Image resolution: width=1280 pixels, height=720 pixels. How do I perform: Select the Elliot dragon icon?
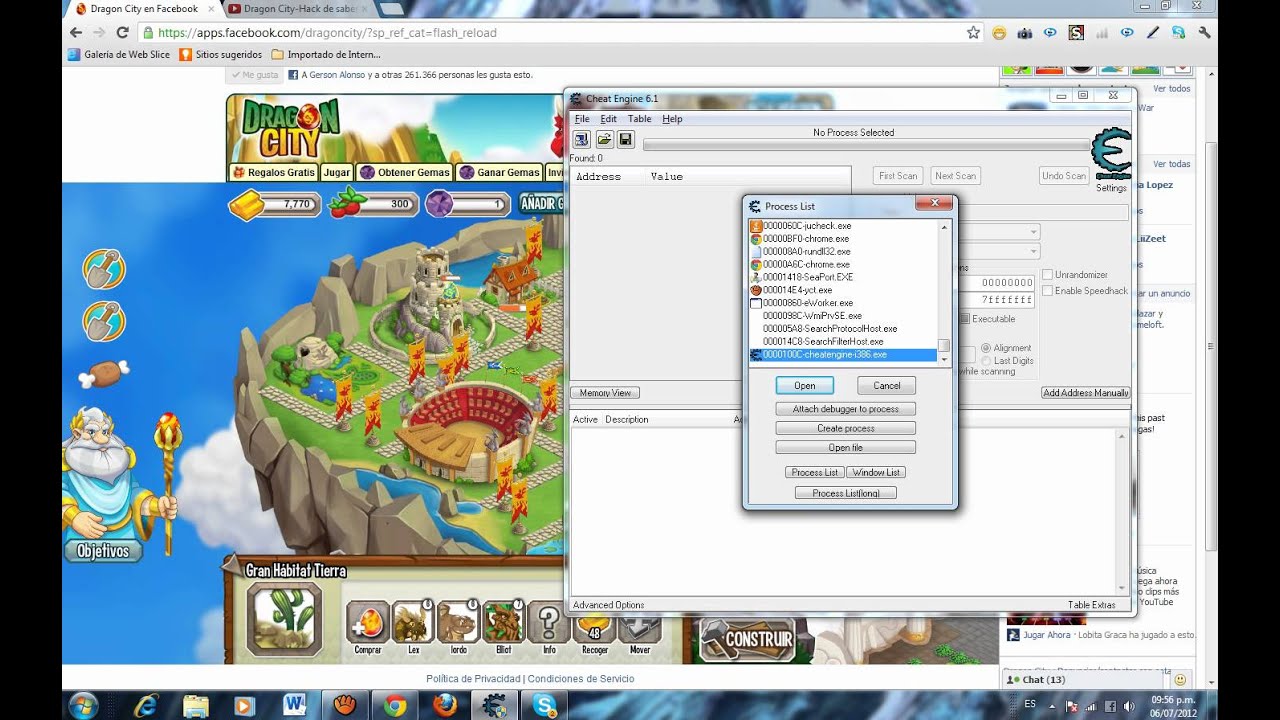click(504, 622)
